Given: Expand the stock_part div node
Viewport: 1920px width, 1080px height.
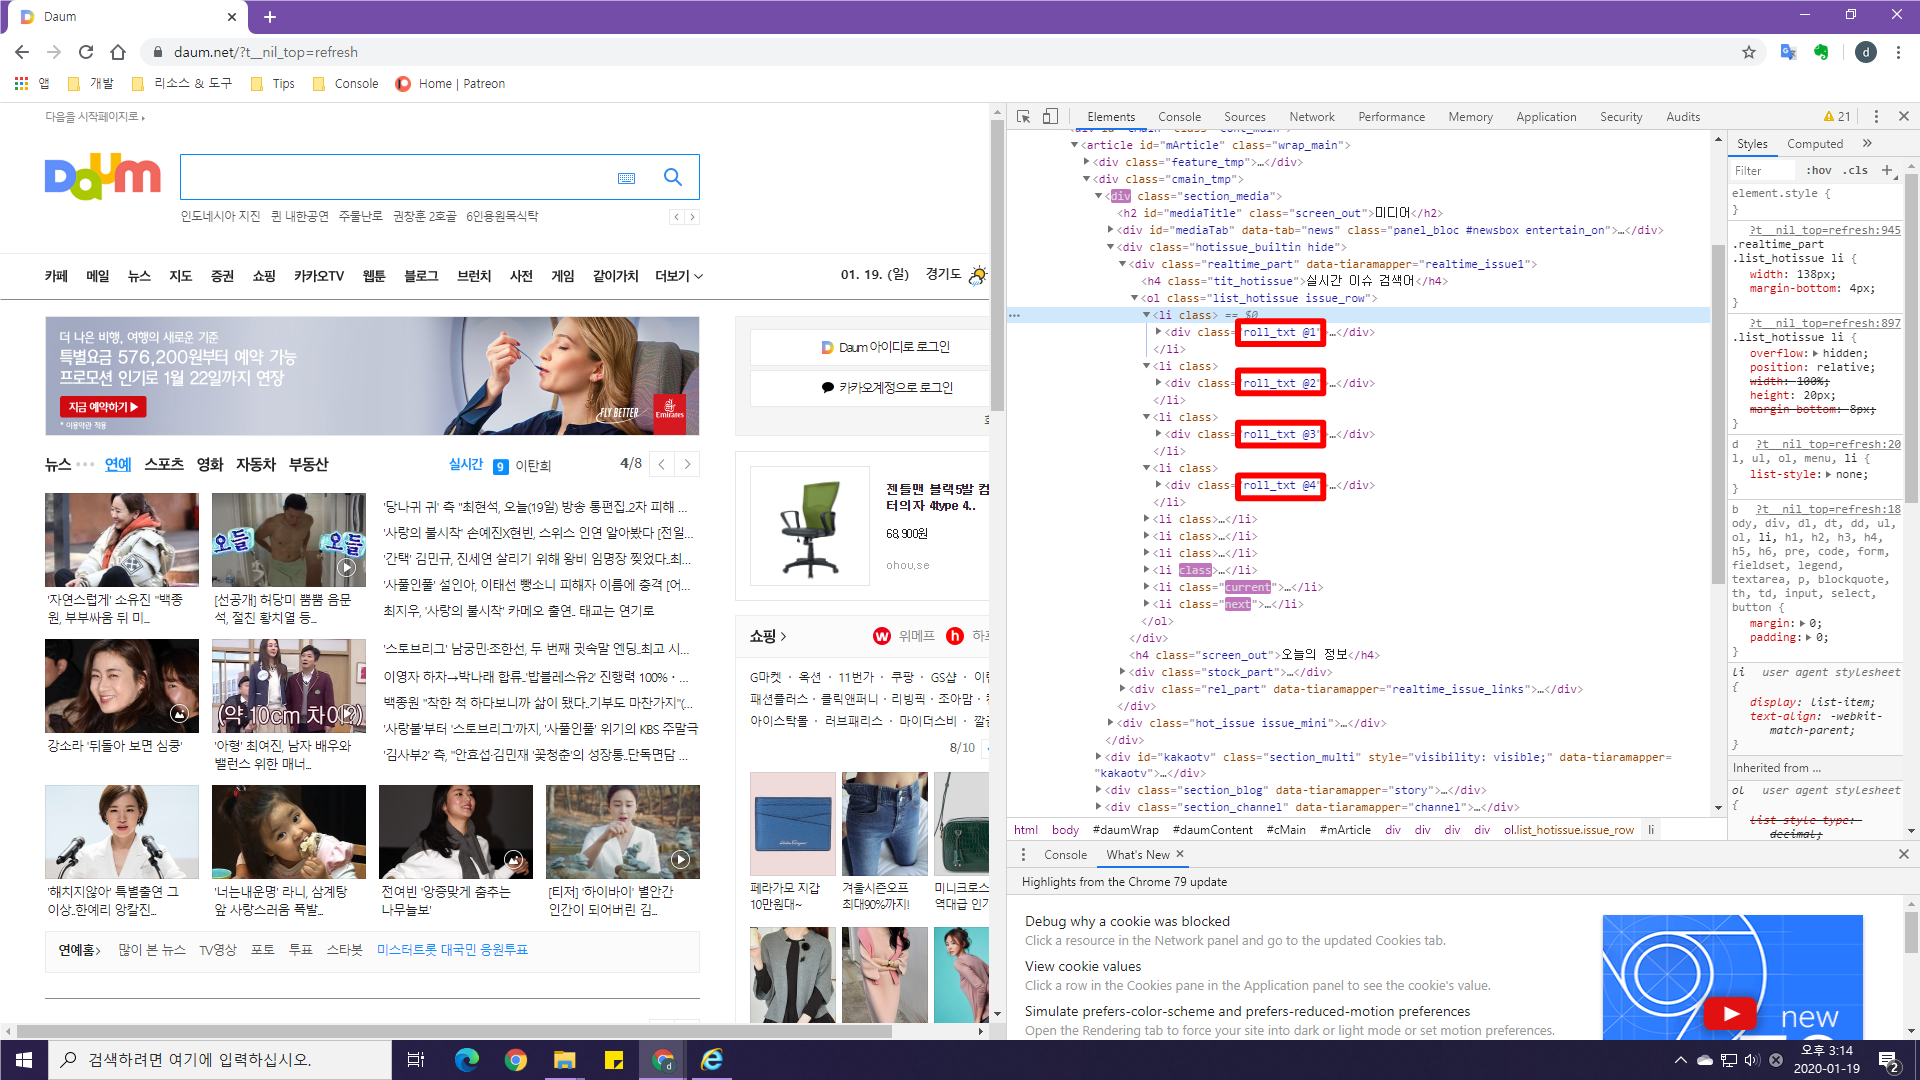Looking at the screenshot, I should coord(1123,672).
